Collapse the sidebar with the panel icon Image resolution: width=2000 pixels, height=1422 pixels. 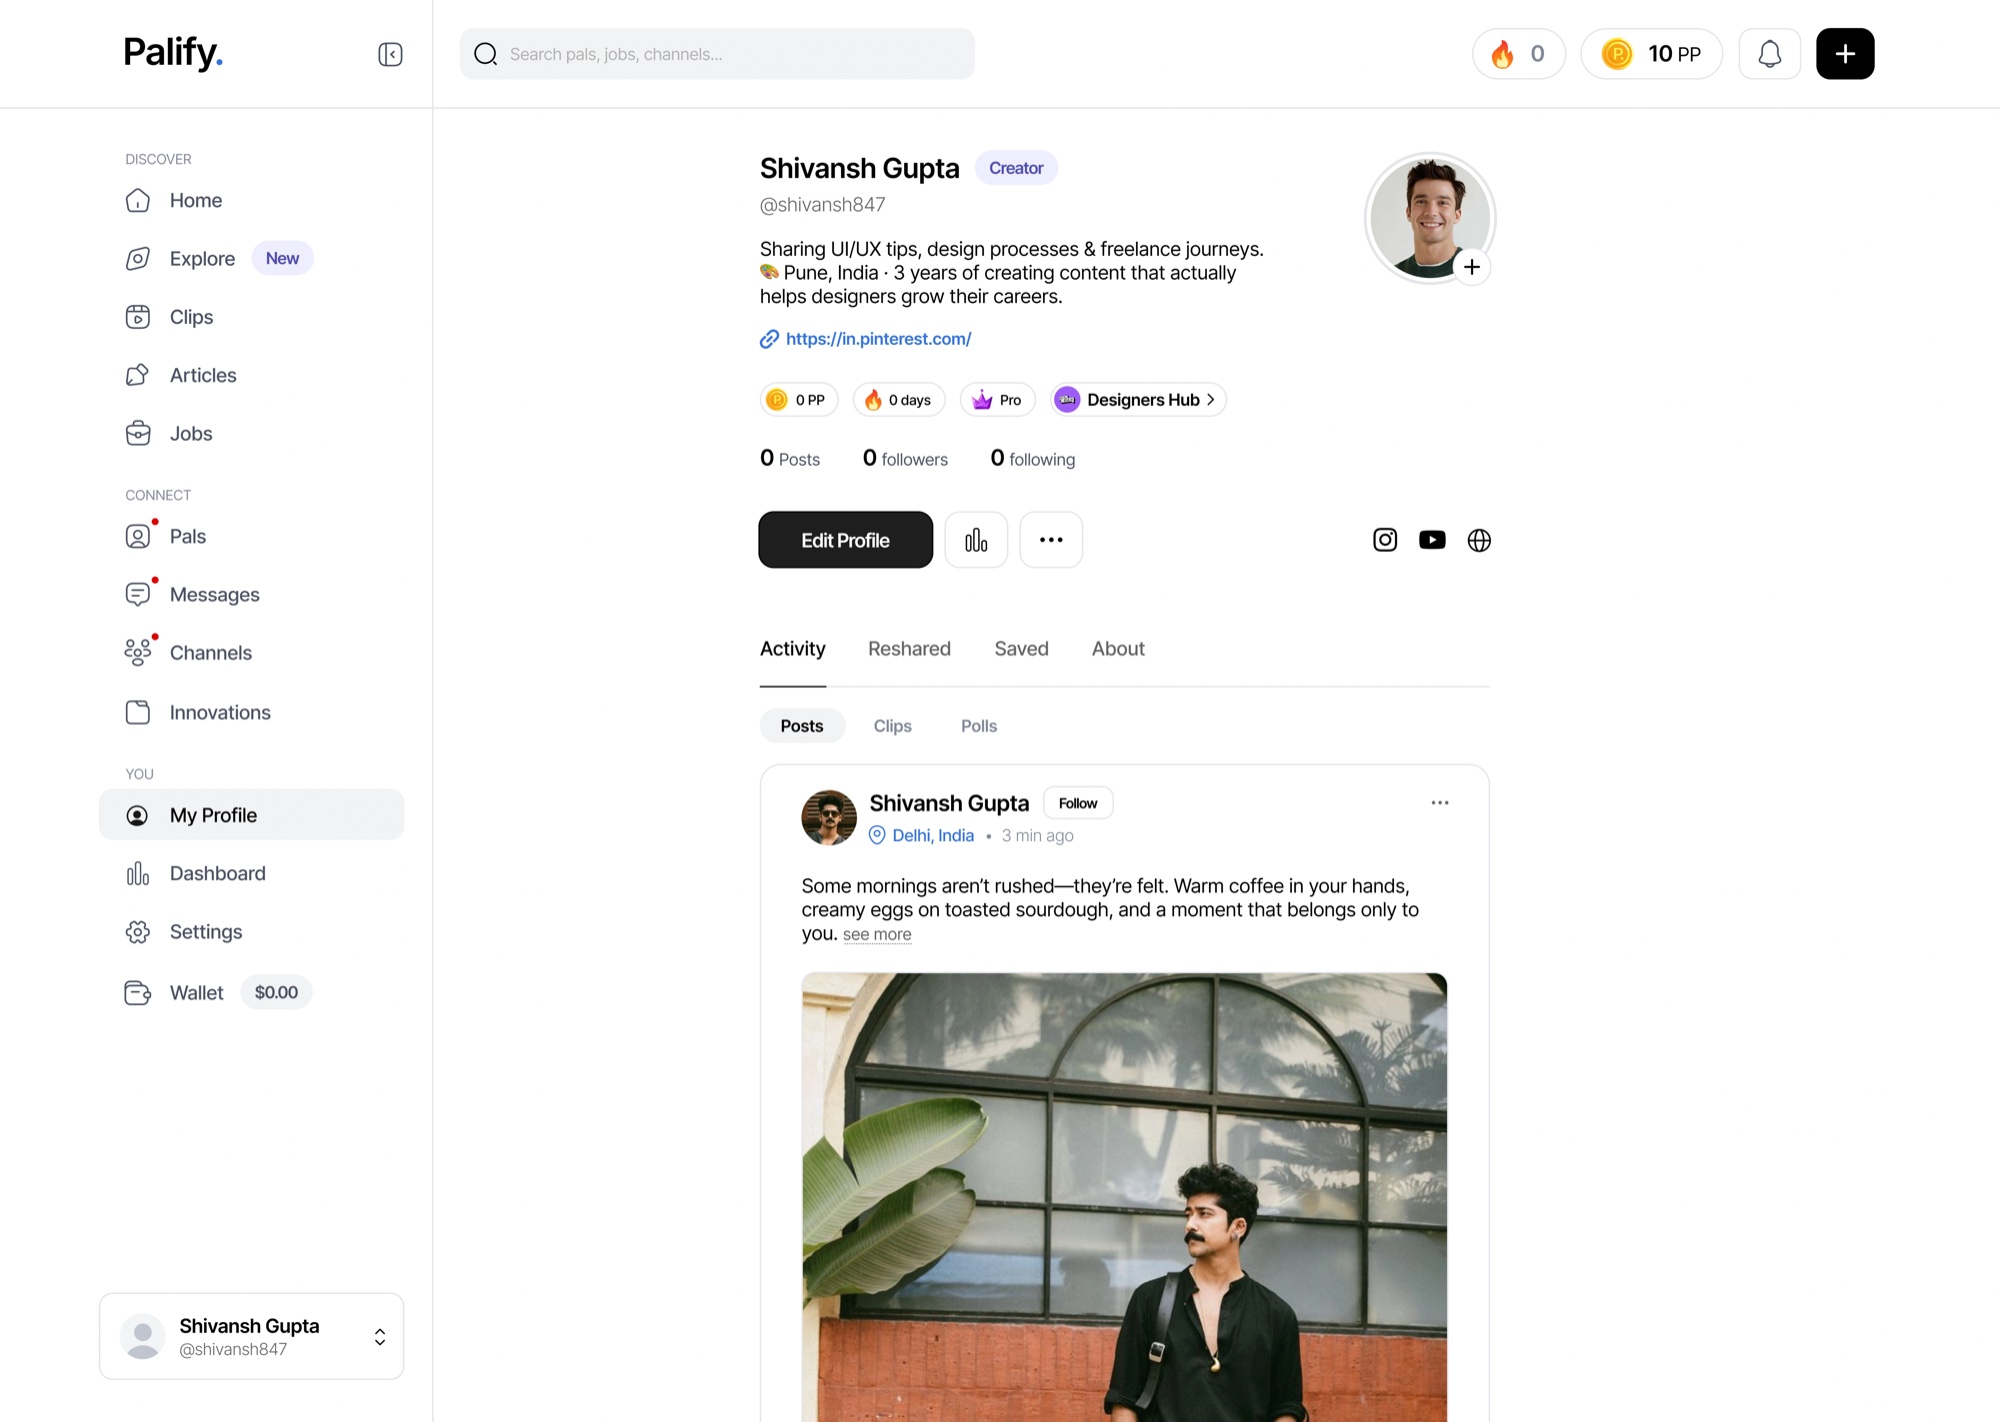coord(390,54)
